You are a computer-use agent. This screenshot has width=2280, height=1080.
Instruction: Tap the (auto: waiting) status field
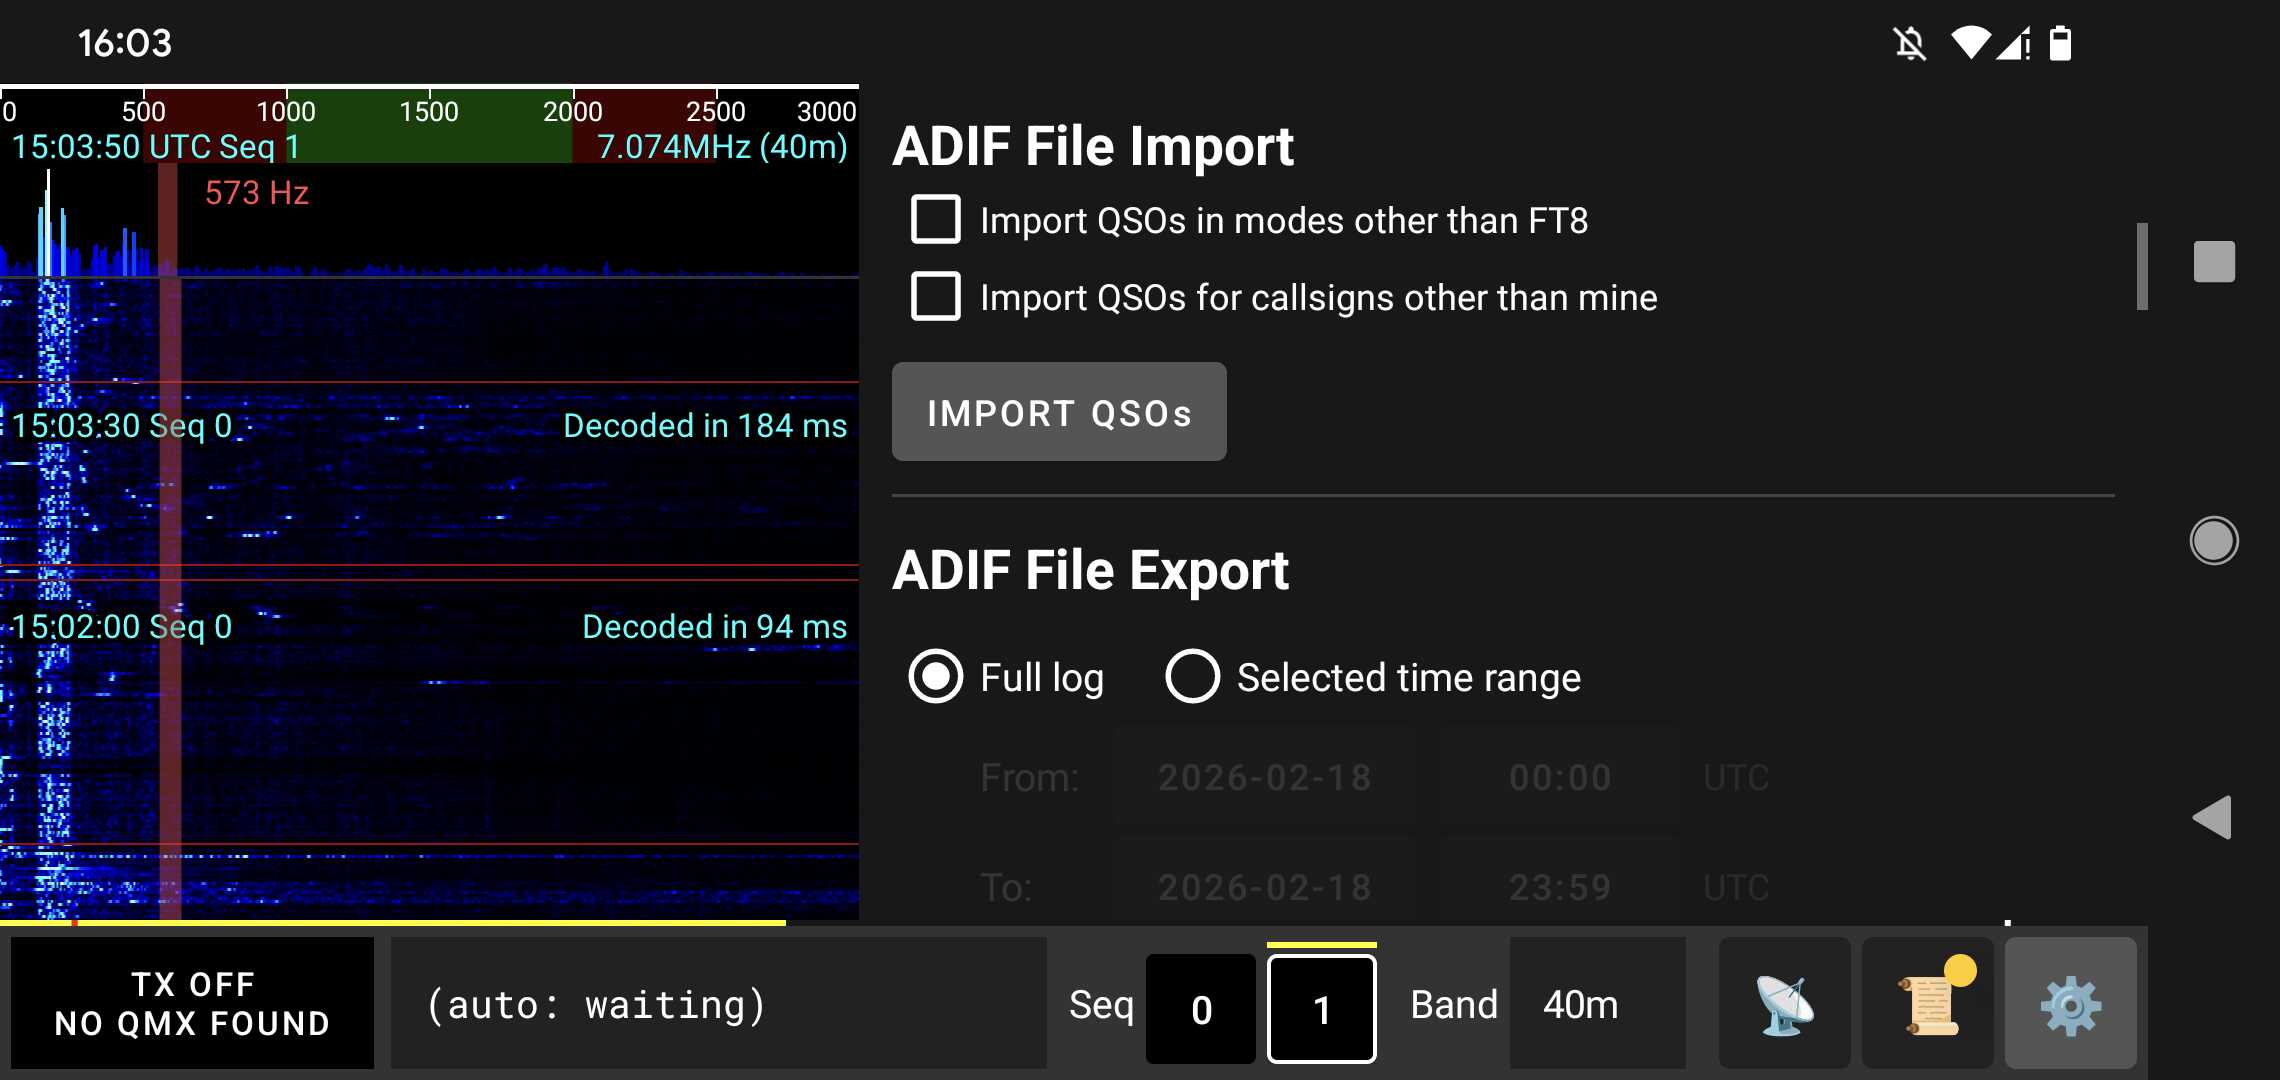pyautogui.click(x=595, y=1003)
